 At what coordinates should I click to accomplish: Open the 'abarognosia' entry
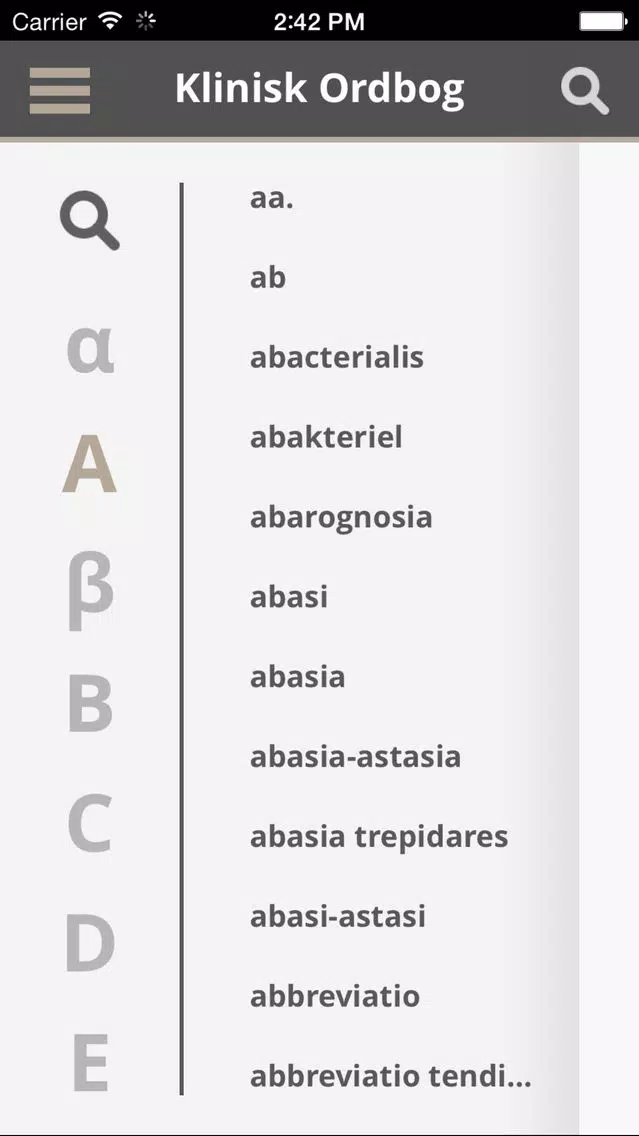[341, 517]
